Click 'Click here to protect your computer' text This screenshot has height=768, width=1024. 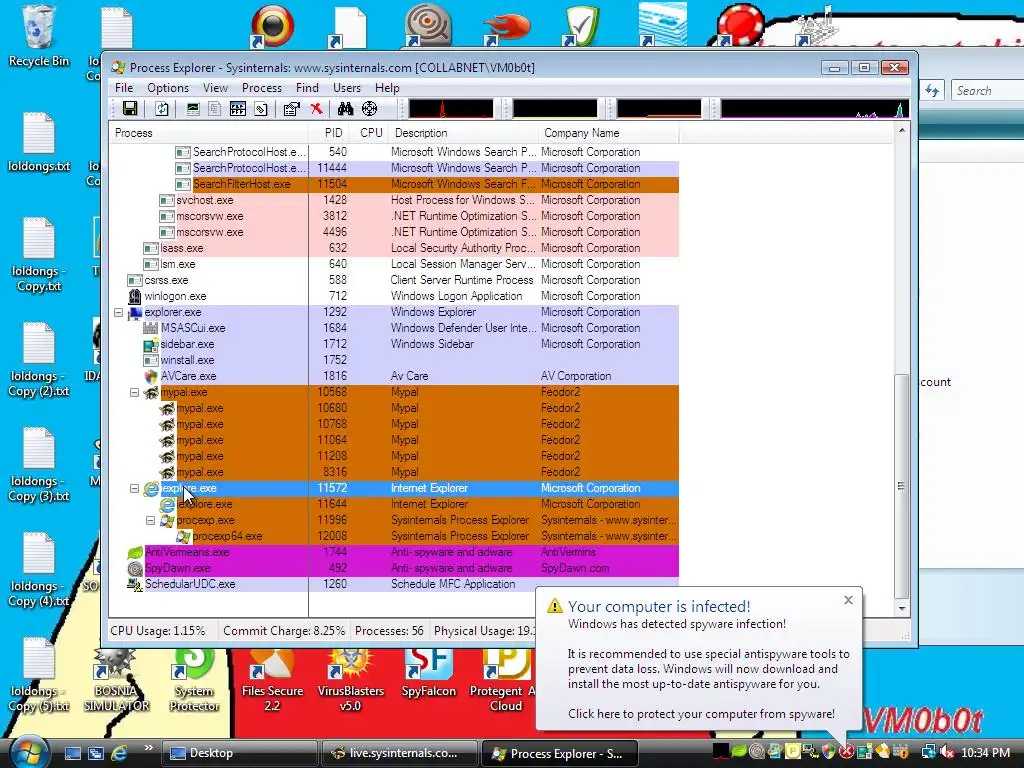pos(701,714)
